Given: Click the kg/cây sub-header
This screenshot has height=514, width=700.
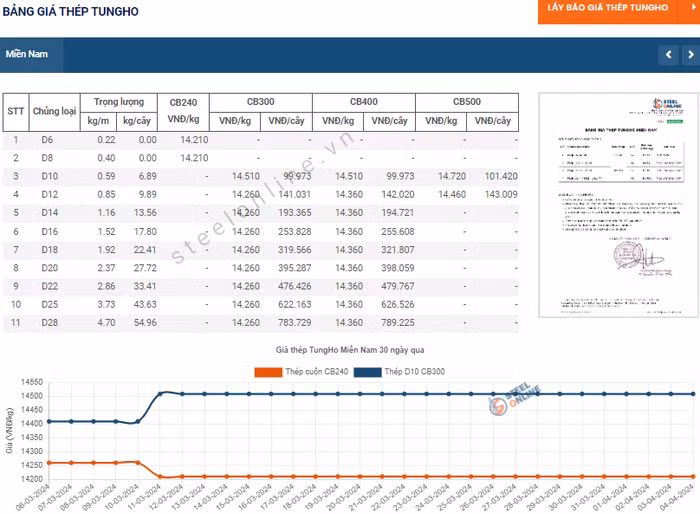Looking at the screenshot, I should coord(137,121).
